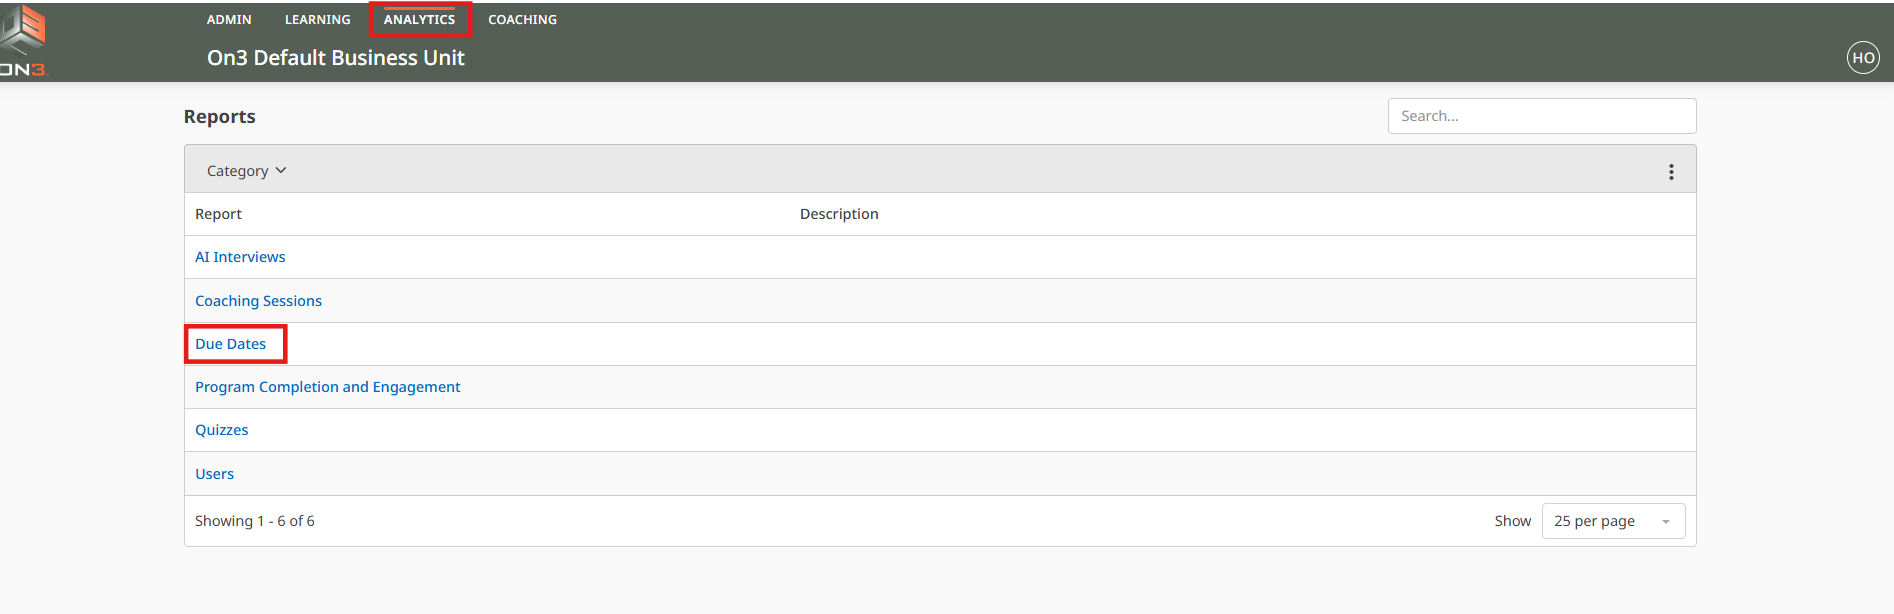Viewport: 1894px width, 614px height.
Task: Open the HO user profile avatar
Action: (x=1862, y=58)
